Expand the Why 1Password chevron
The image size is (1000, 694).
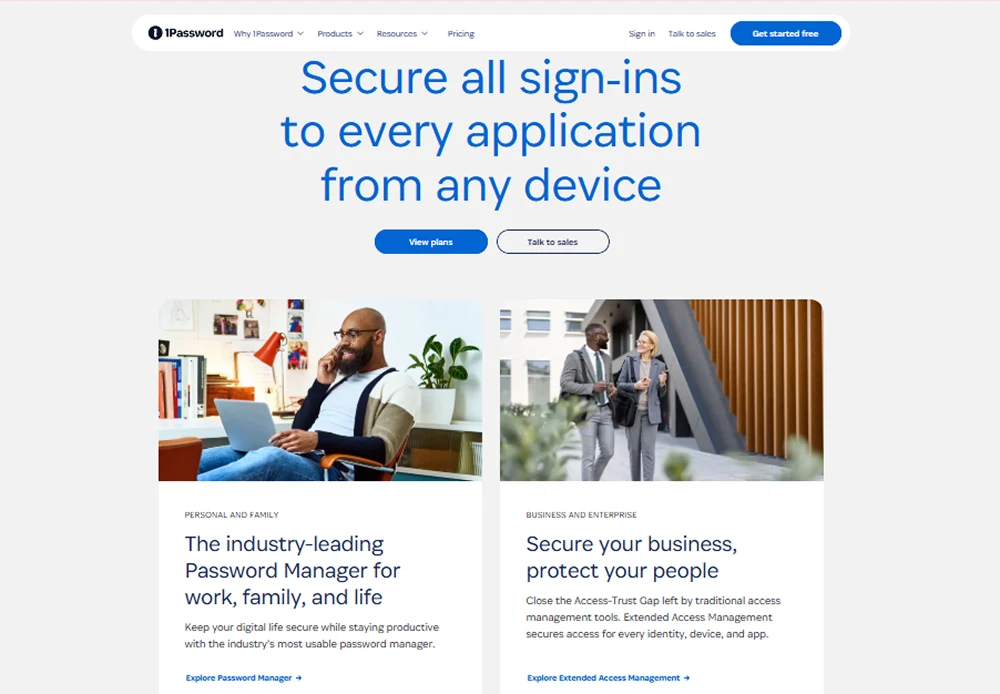[300, 34]
